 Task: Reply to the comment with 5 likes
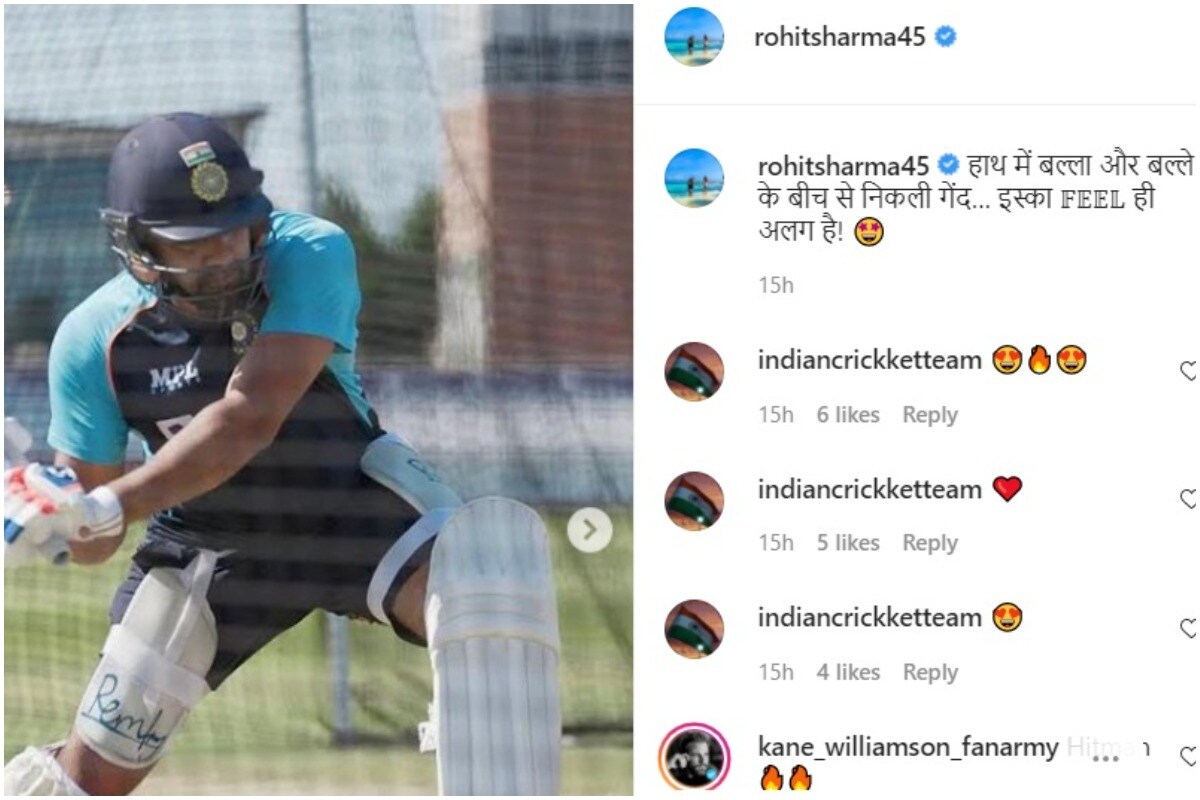[930, 543]
